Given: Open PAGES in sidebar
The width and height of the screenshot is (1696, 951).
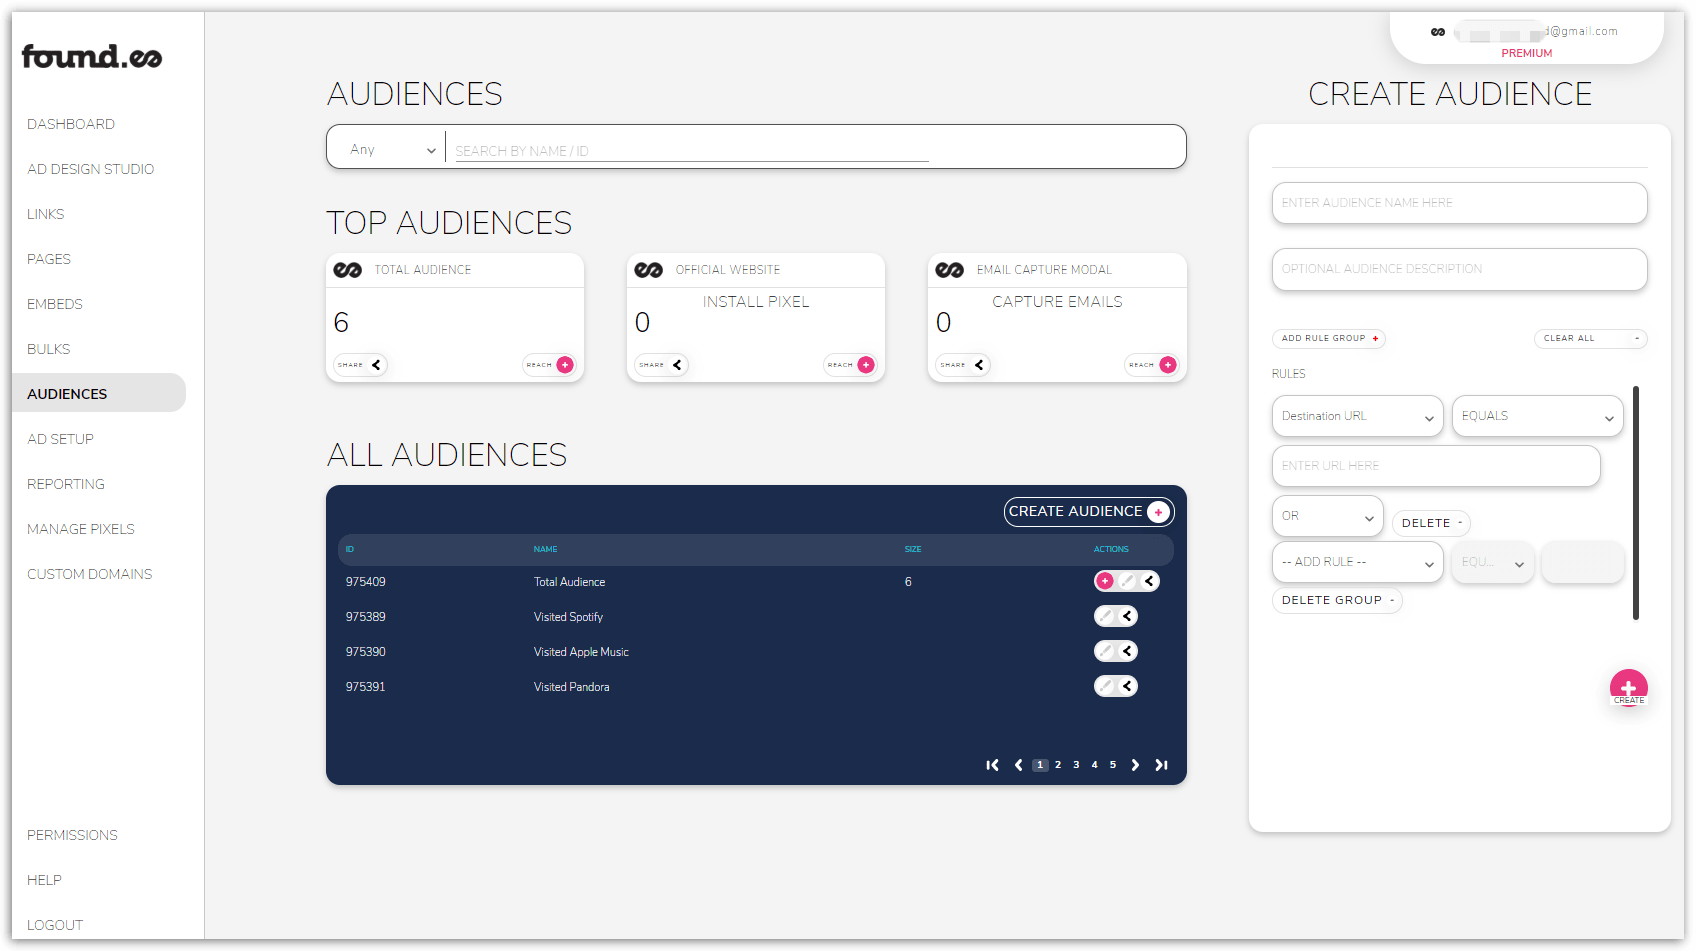Looking at the screenshot, I should [x=49, y=259].
